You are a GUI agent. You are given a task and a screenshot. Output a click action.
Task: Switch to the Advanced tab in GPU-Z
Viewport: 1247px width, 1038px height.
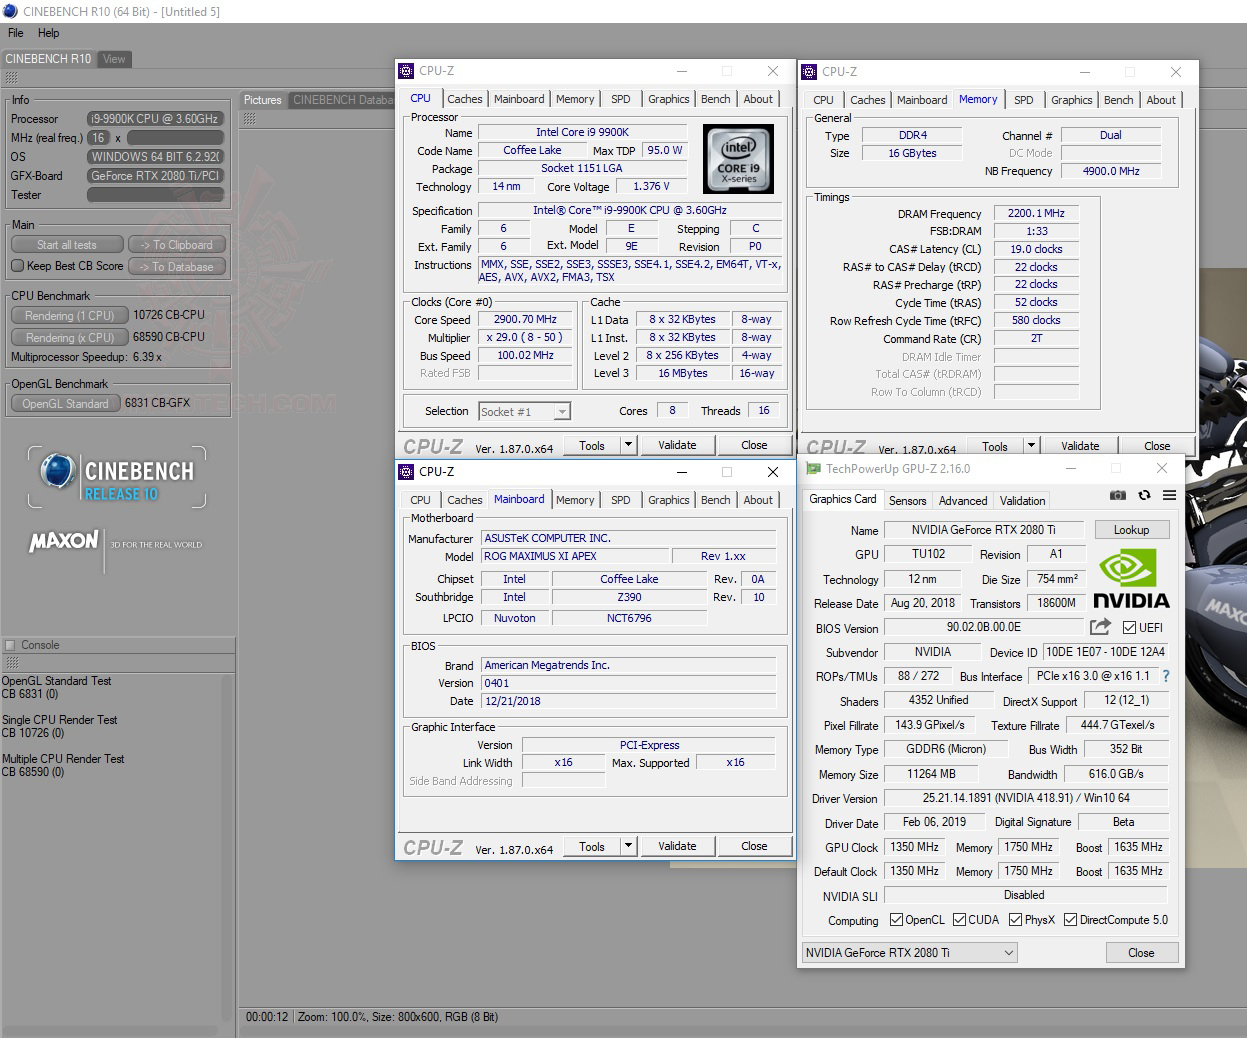coord(963,501)
